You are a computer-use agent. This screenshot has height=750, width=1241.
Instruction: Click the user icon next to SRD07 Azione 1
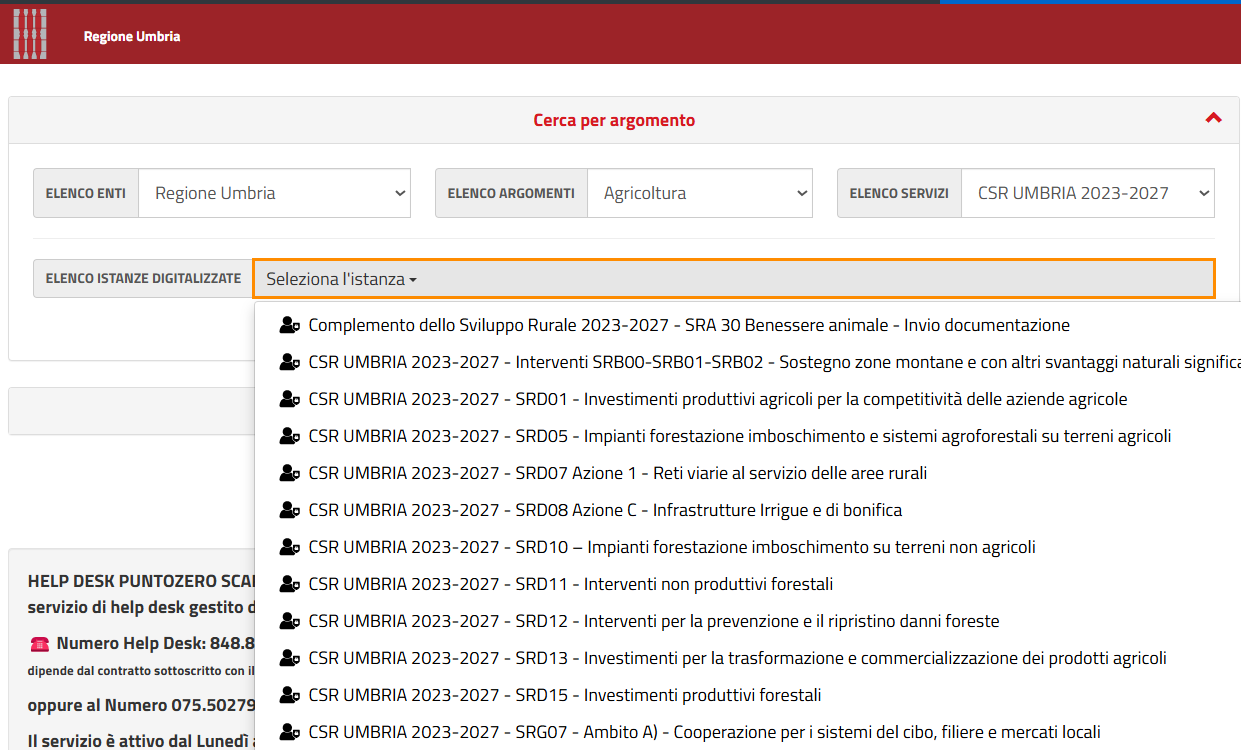click(x=290, y=473)
